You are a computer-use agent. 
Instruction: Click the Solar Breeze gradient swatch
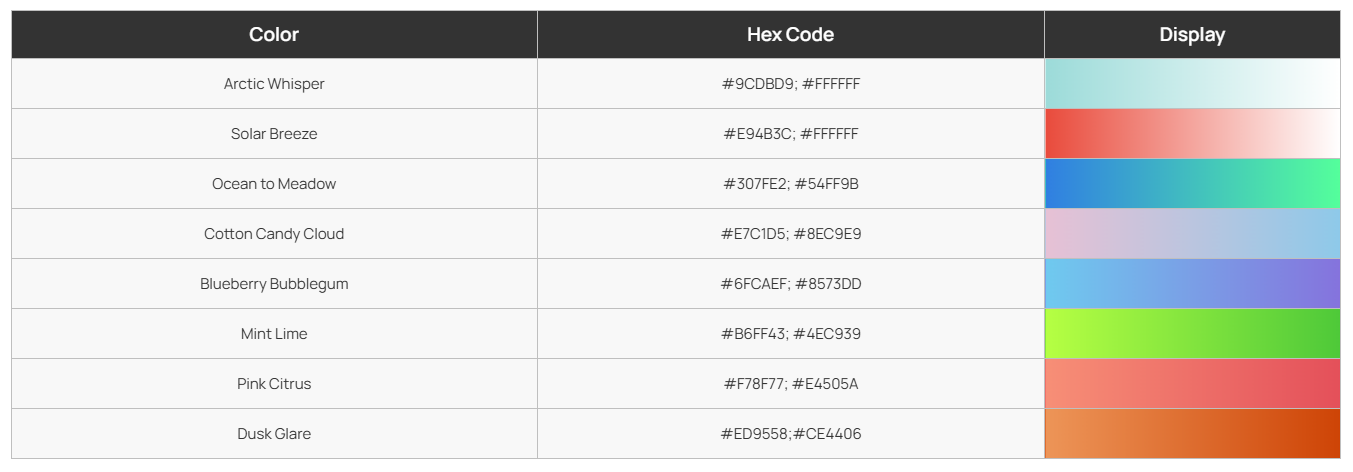point(1192,134)
